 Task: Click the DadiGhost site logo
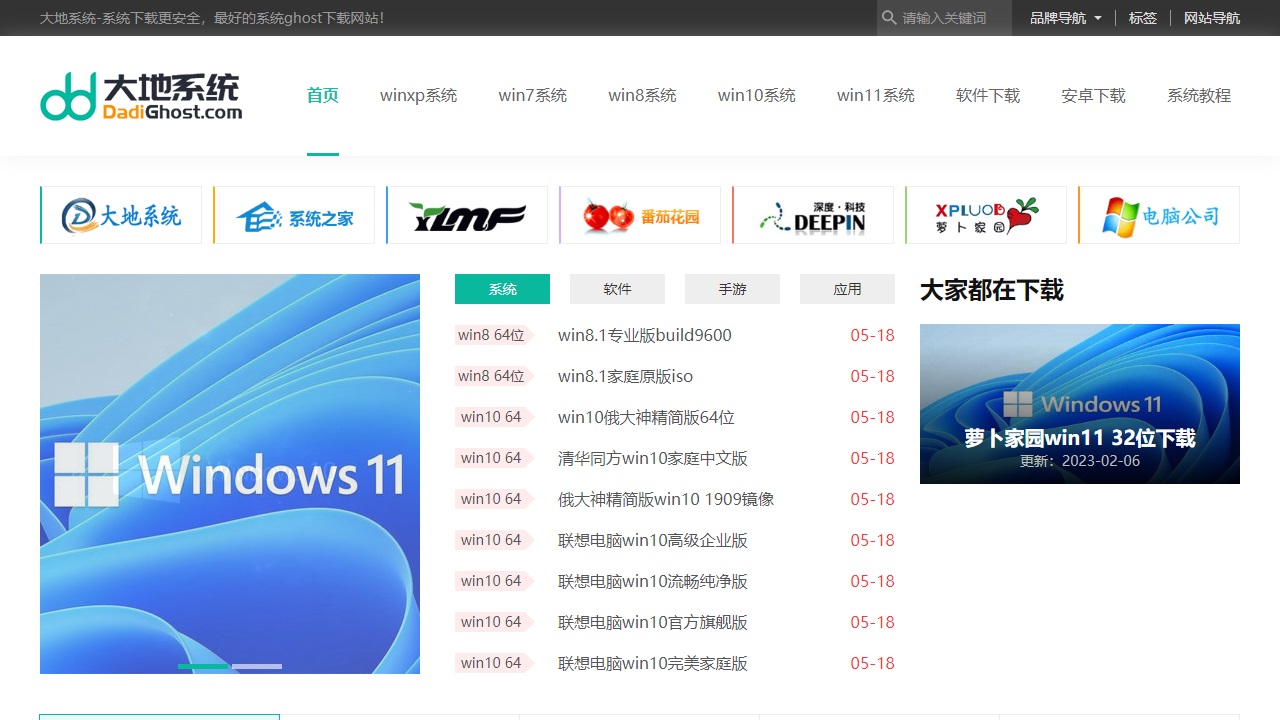[x=141, y=96]
